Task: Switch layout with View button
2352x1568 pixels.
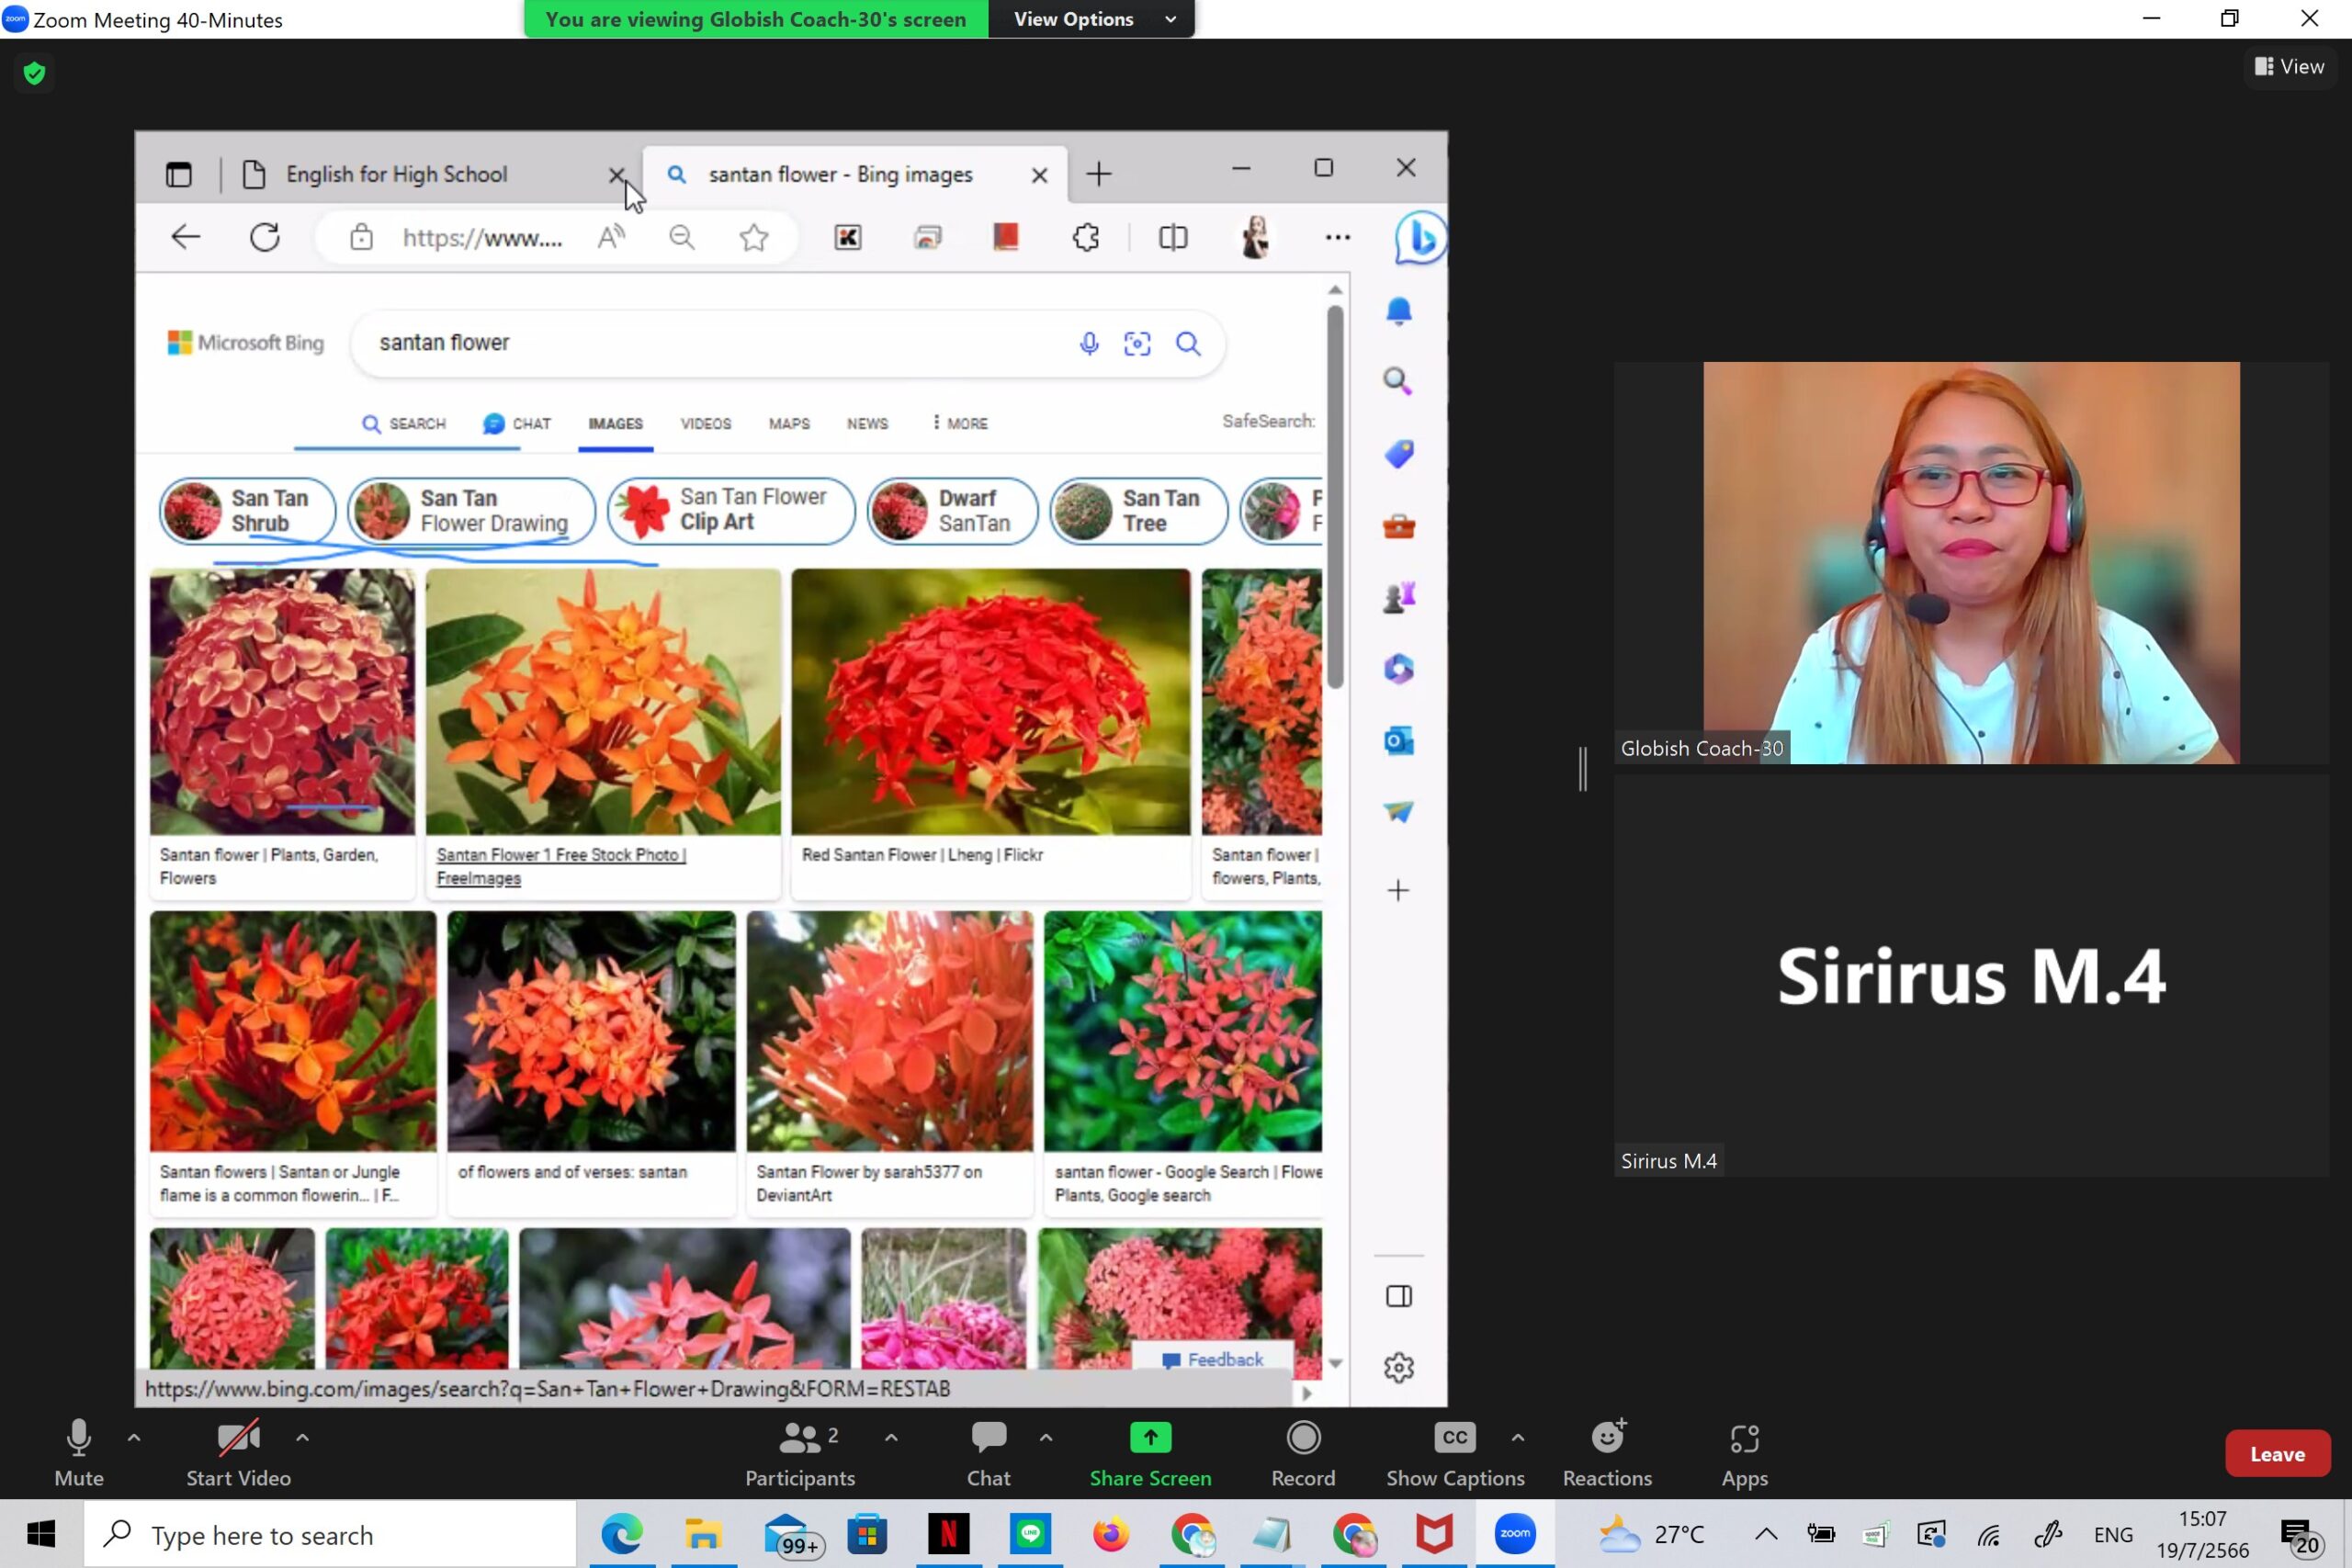Action: [2289, 67]
